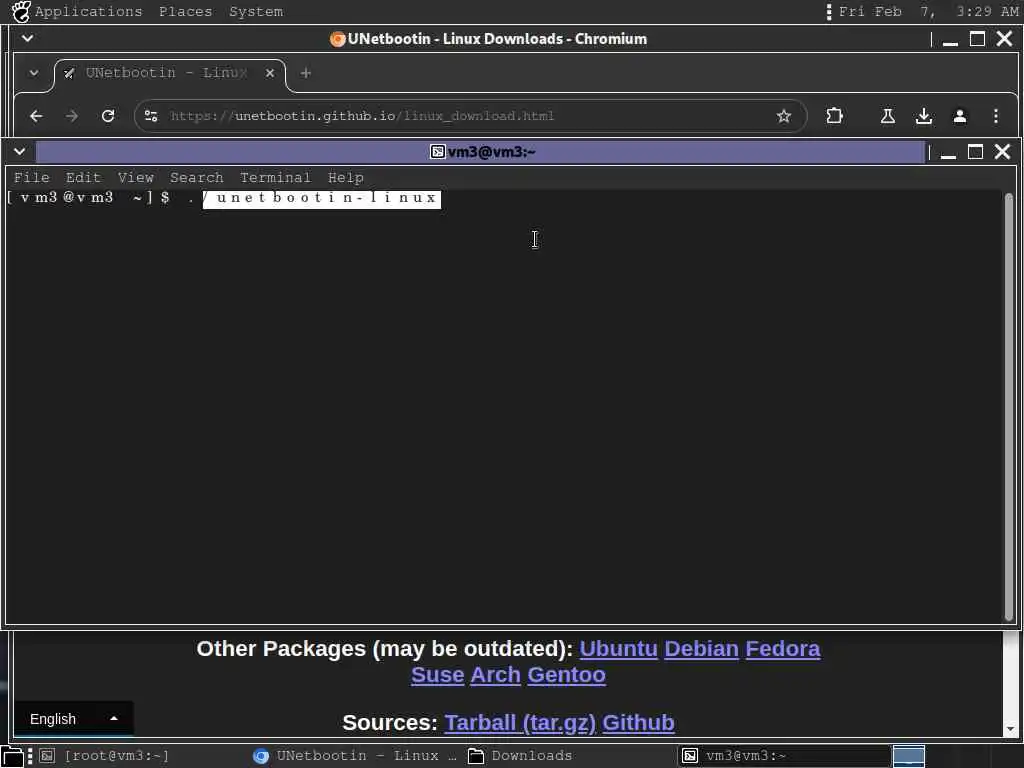Open a new Chromium tab

[x=306, y=73]
